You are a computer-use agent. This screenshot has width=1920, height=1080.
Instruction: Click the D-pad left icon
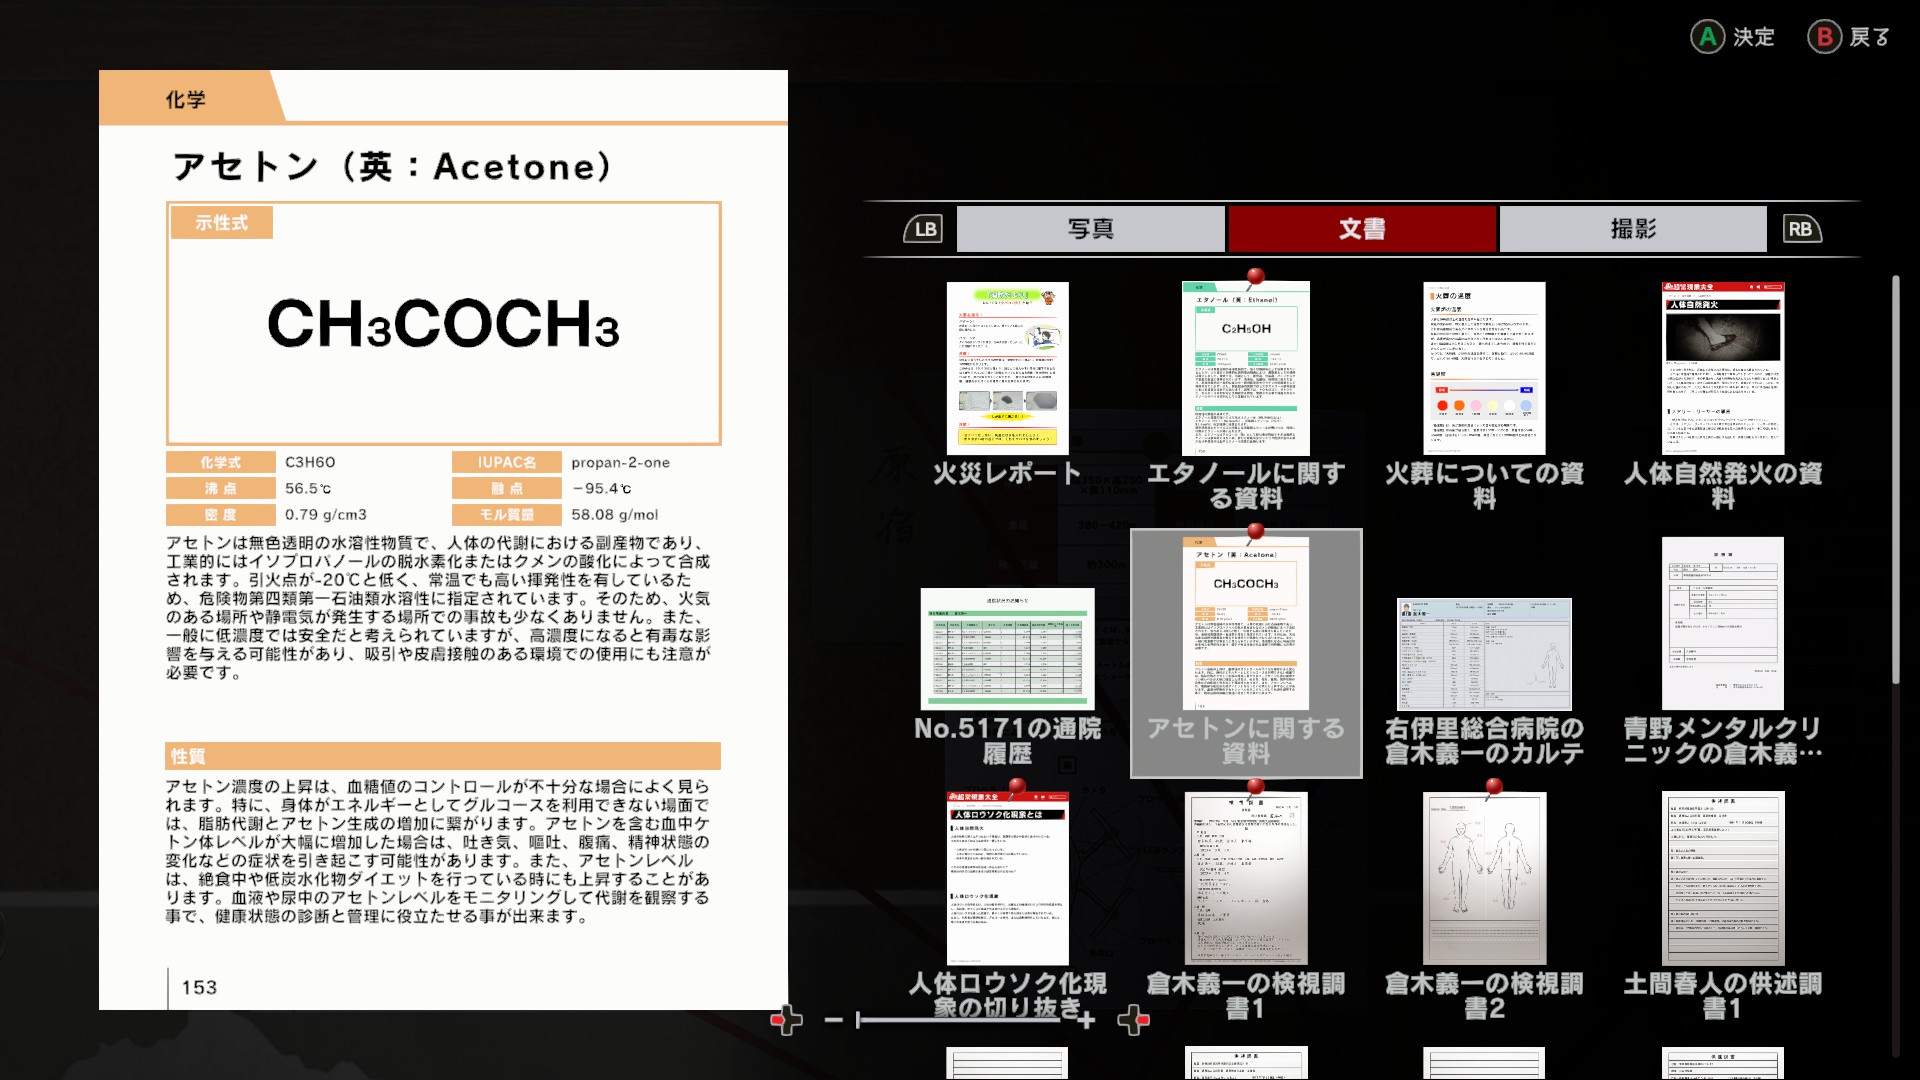(786, 1020)
